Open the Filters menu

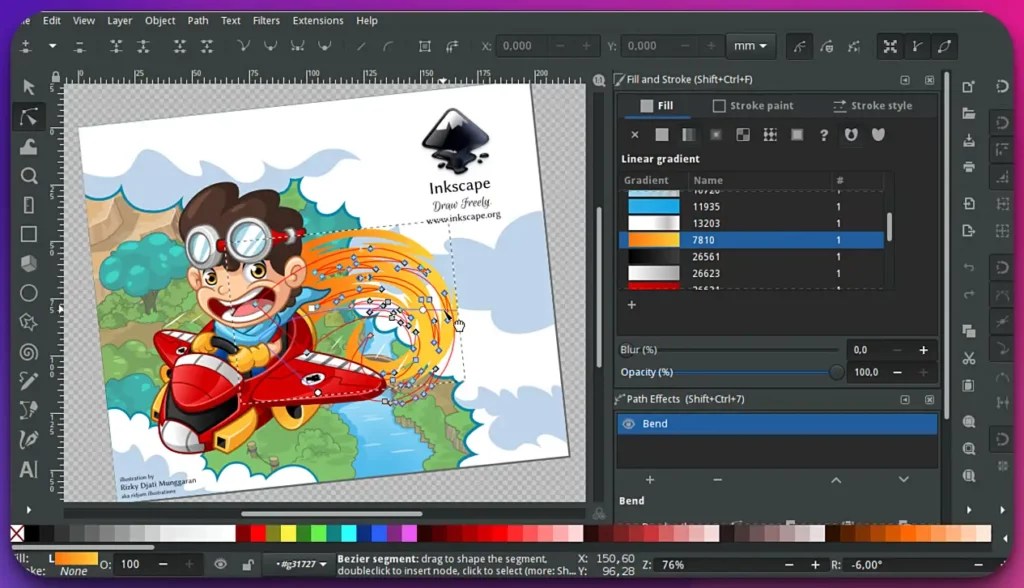(266, 20)
